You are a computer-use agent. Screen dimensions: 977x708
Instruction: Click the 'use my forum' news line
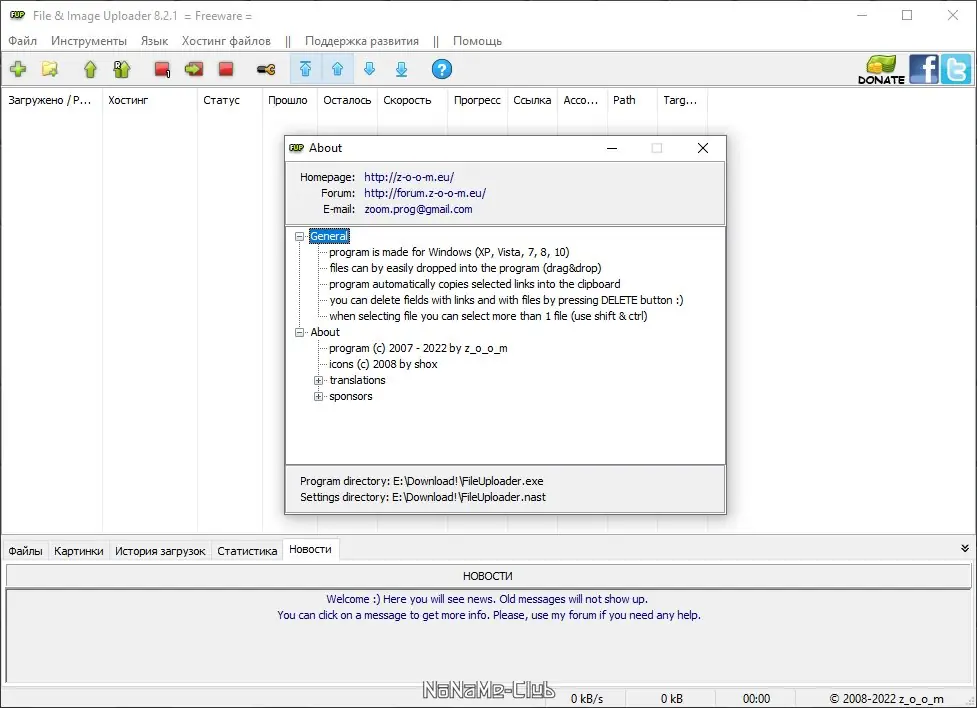[x=489, y=615]
